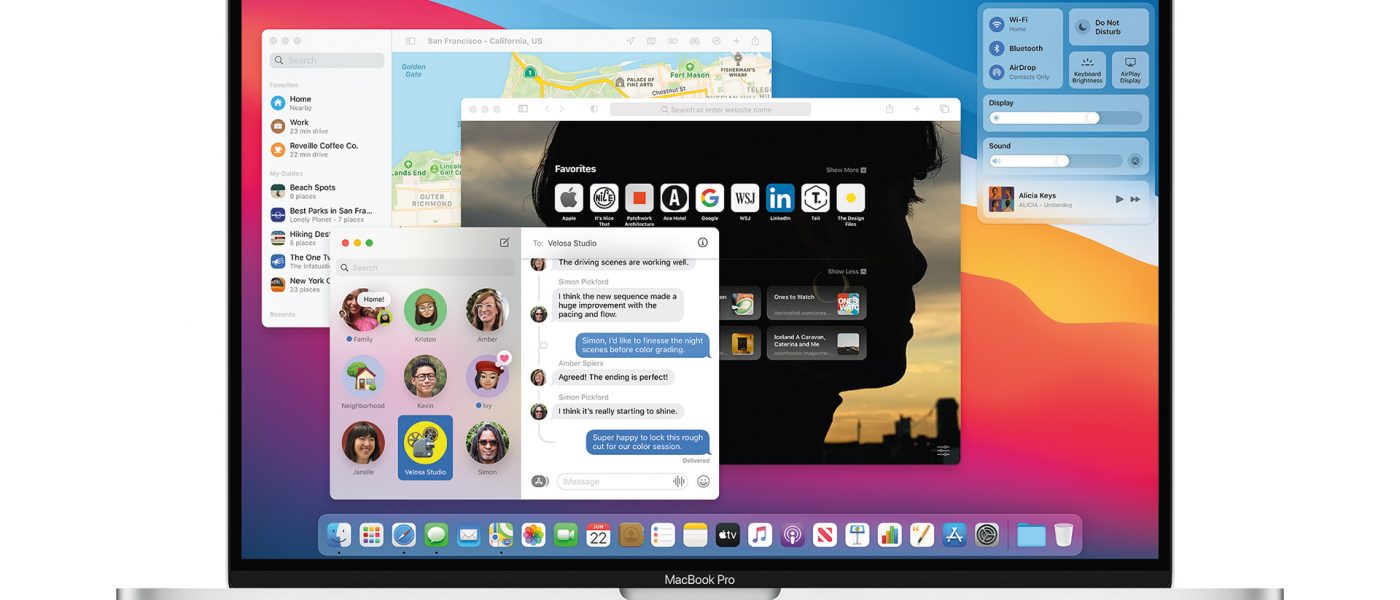
Task: Toggle Bluetooth in Control Center
Action: click(x=996, y=48)
